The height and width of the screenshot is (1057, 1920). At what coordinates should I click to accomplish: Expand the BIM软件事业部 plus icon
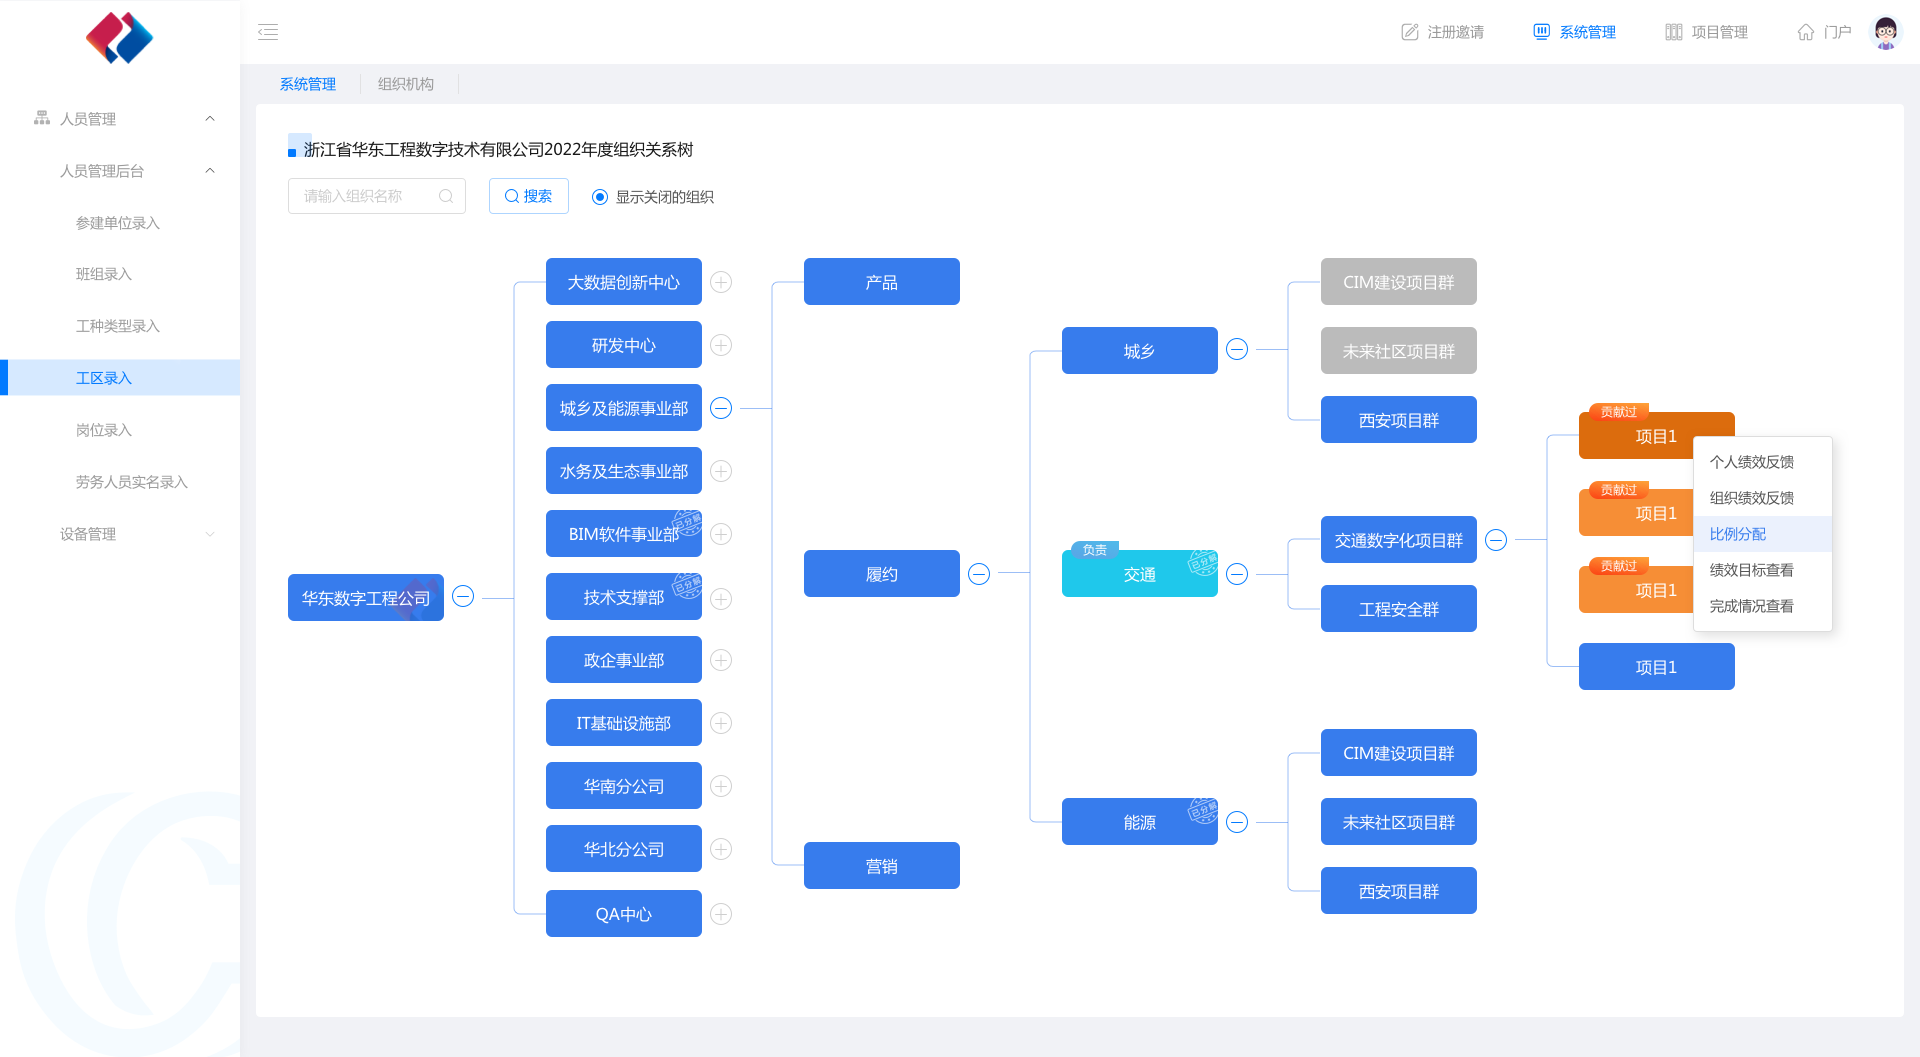coord(721,534)
